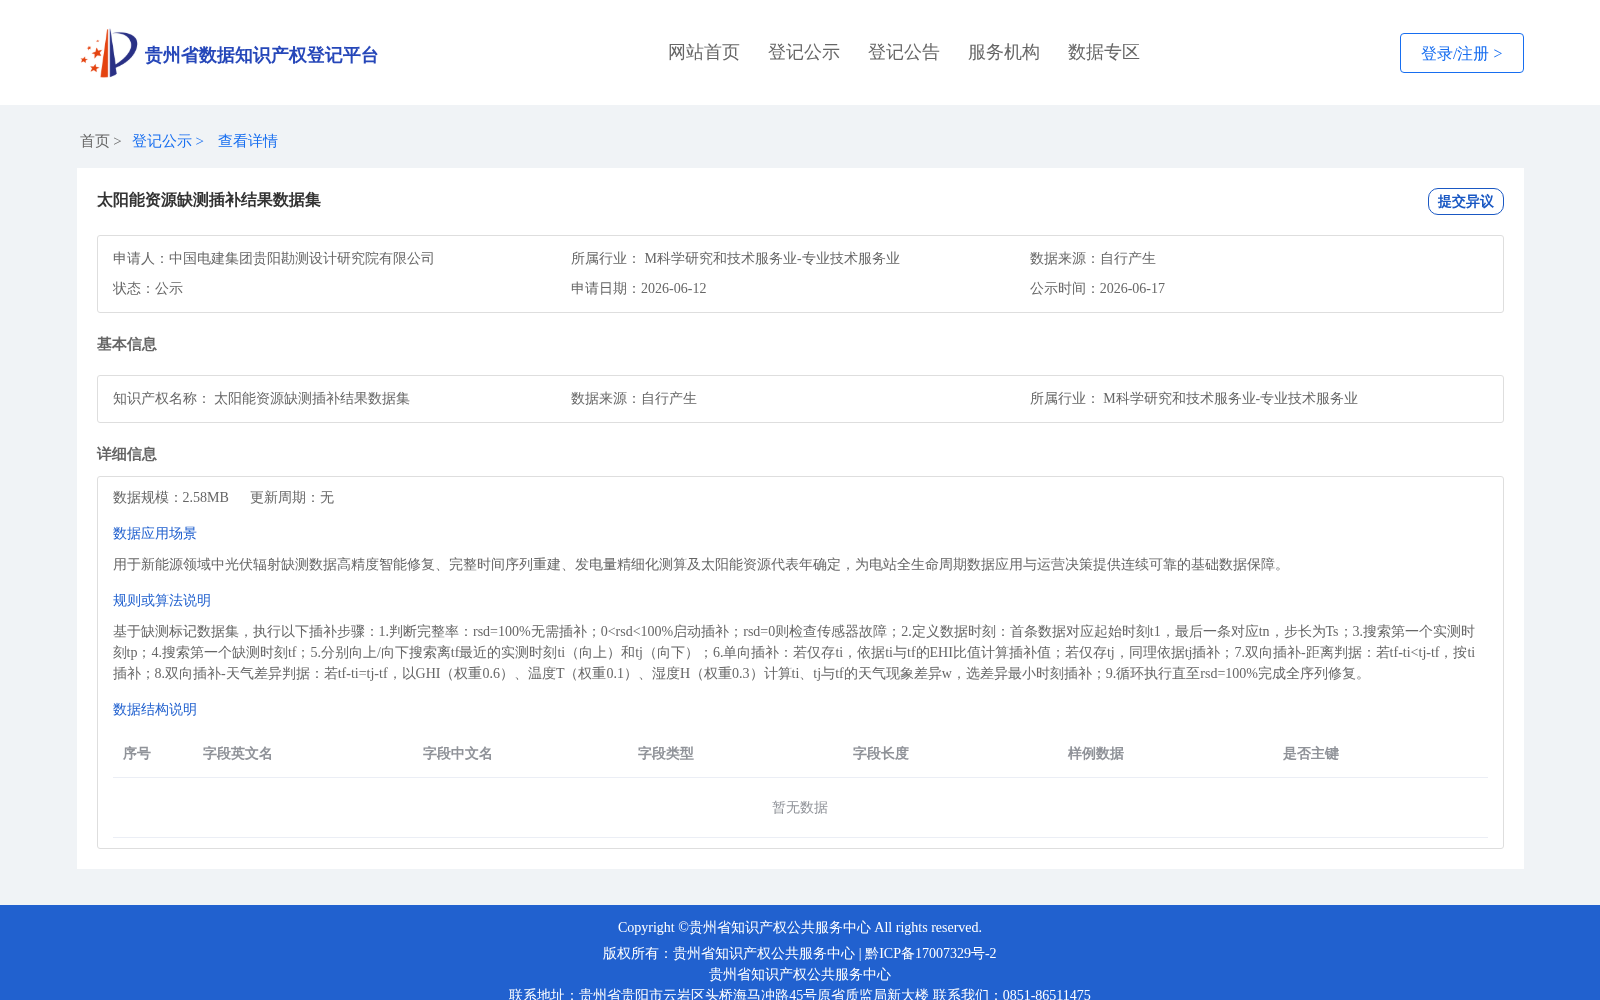Click the Copyright footer line
This screenshot has height=1000, width=1600.
(800, 927)
